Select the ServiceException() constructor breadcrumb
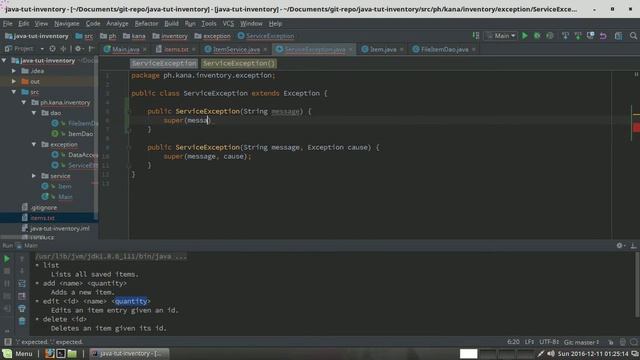 (239, 63)
